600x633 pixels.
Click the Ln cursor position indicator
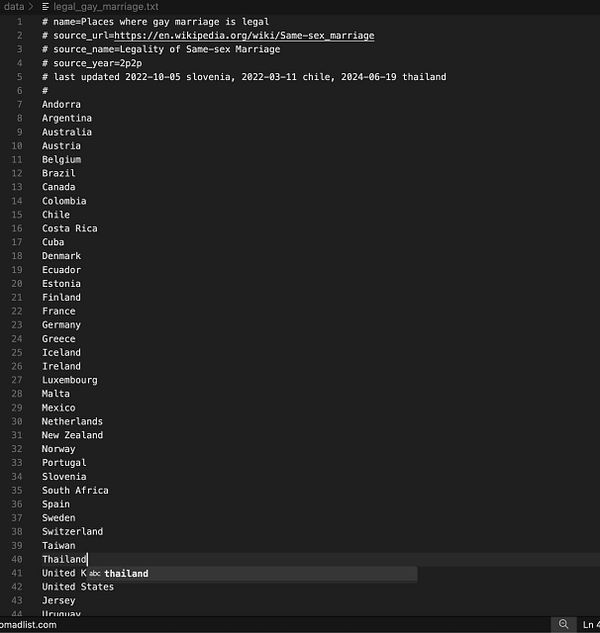click(x=591, y=625)
